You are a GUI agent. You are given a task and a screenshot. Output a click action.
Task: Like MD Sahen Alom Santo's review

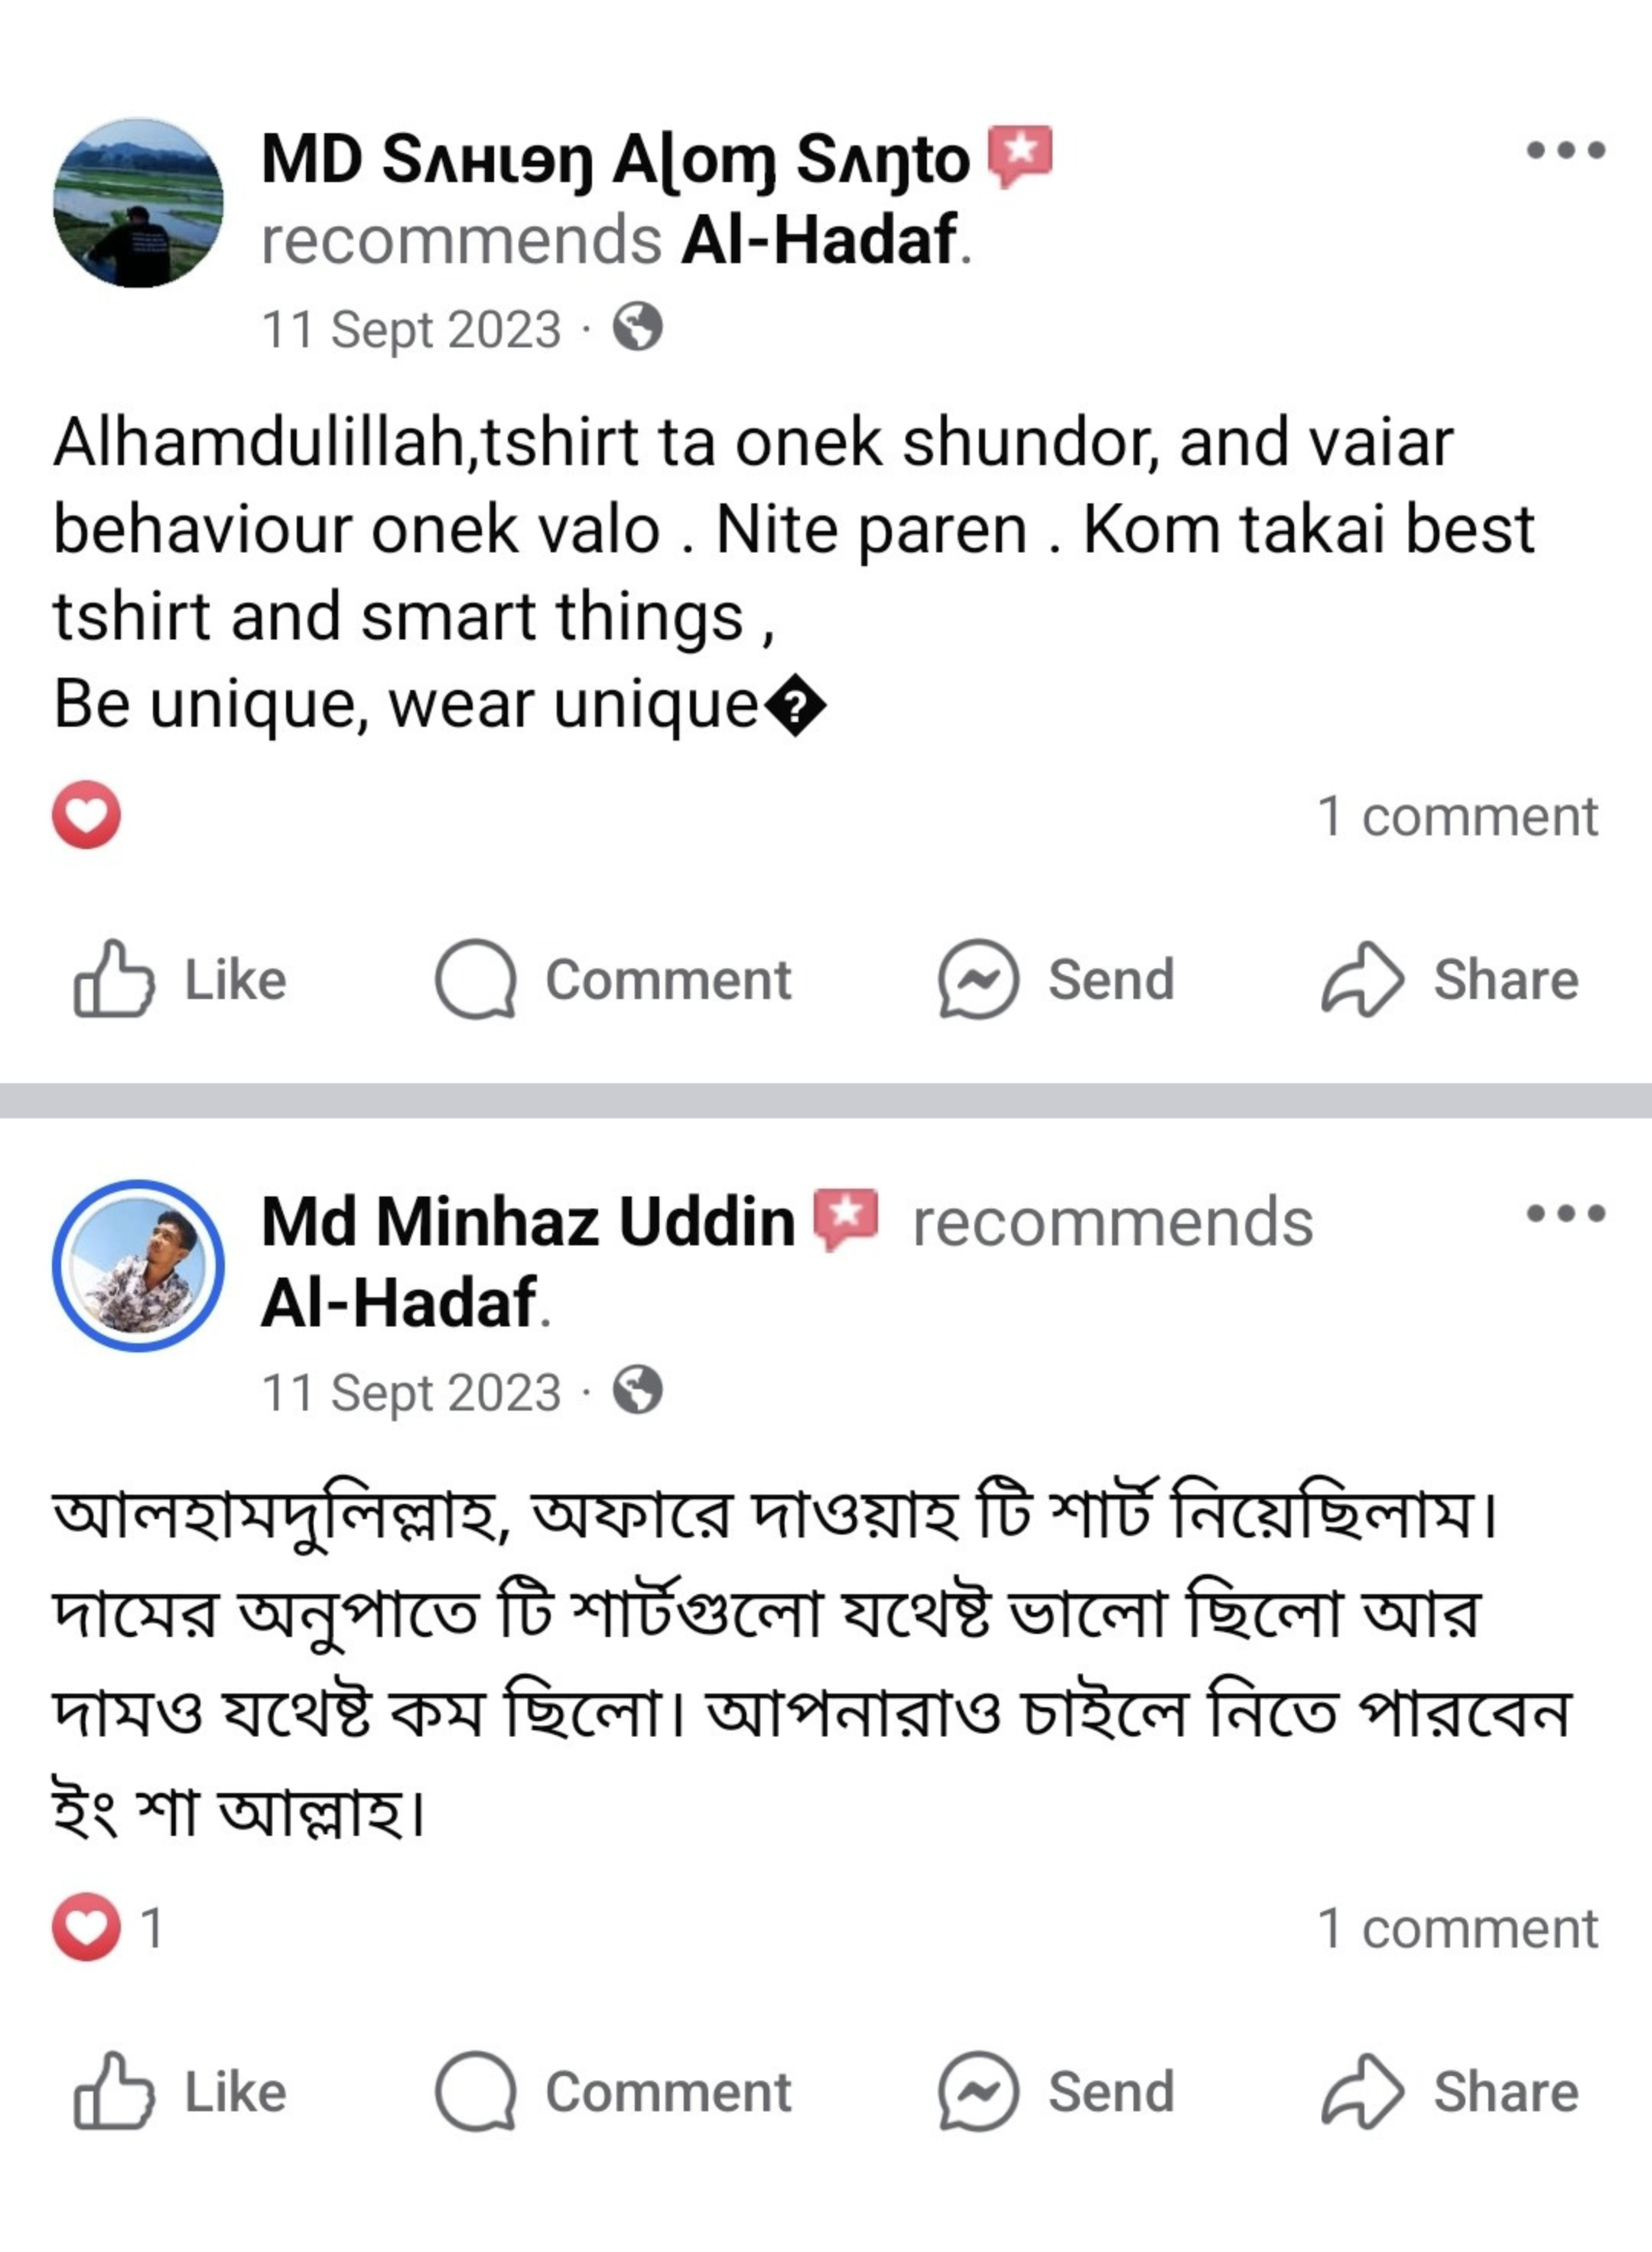(180, 979)
